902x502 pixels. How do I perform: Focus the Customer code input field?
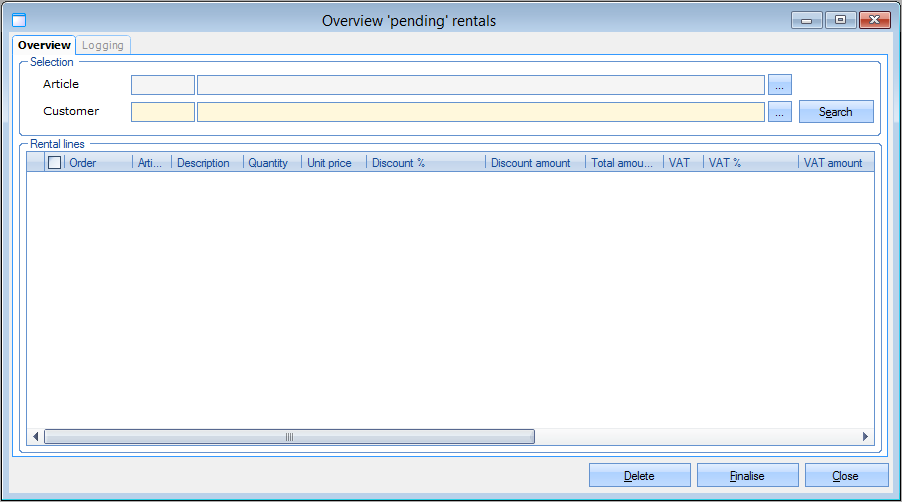tap(163, 112)
